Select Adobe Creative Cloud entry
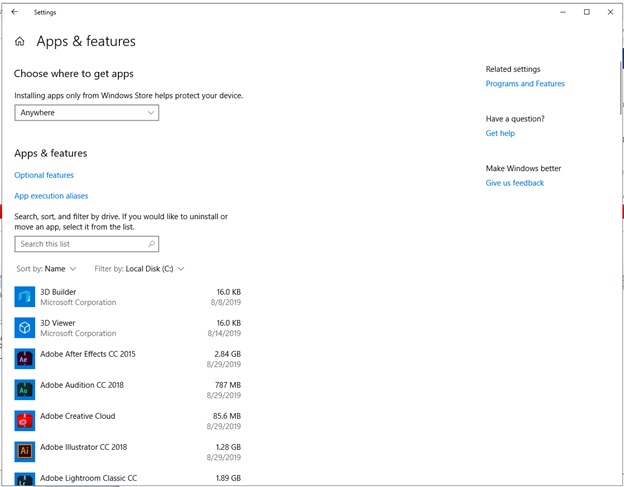 [78, 416]
